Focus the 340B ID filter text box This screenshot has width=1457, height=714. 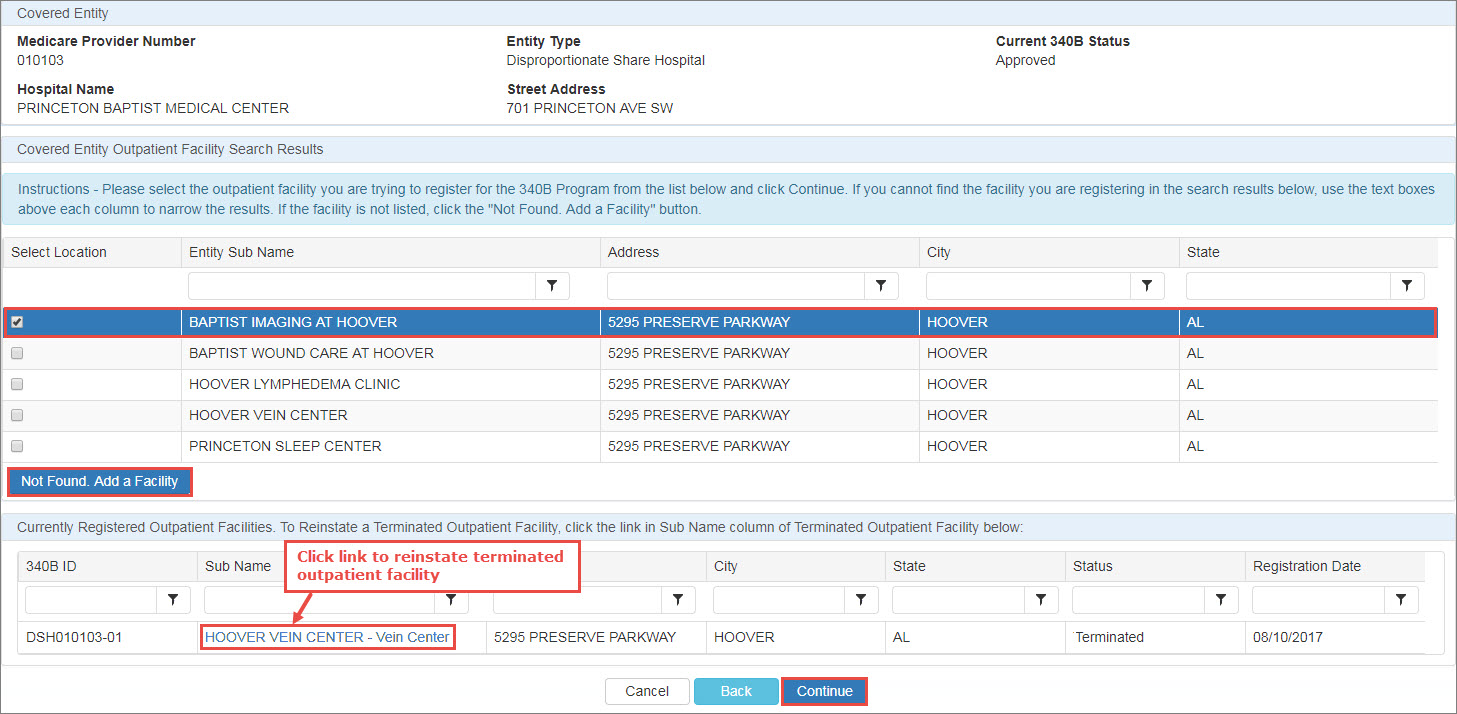[x=91, y=599]
